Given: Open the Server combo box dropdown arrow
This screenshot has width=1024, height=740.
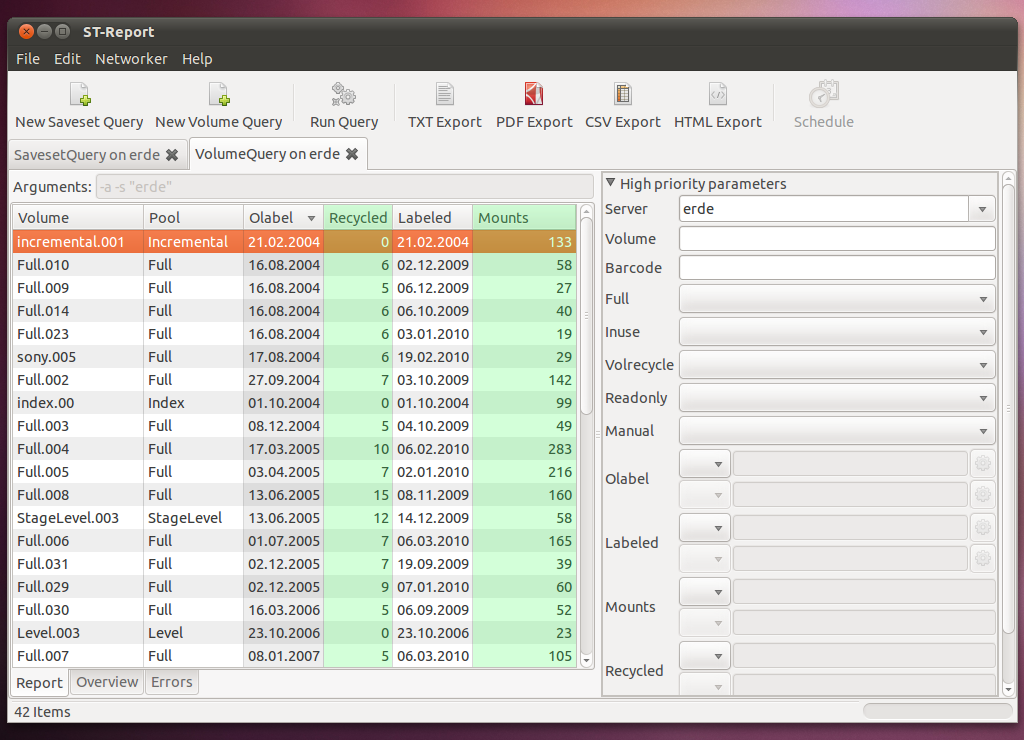Looking at the screenshot, I should [982, 210].
